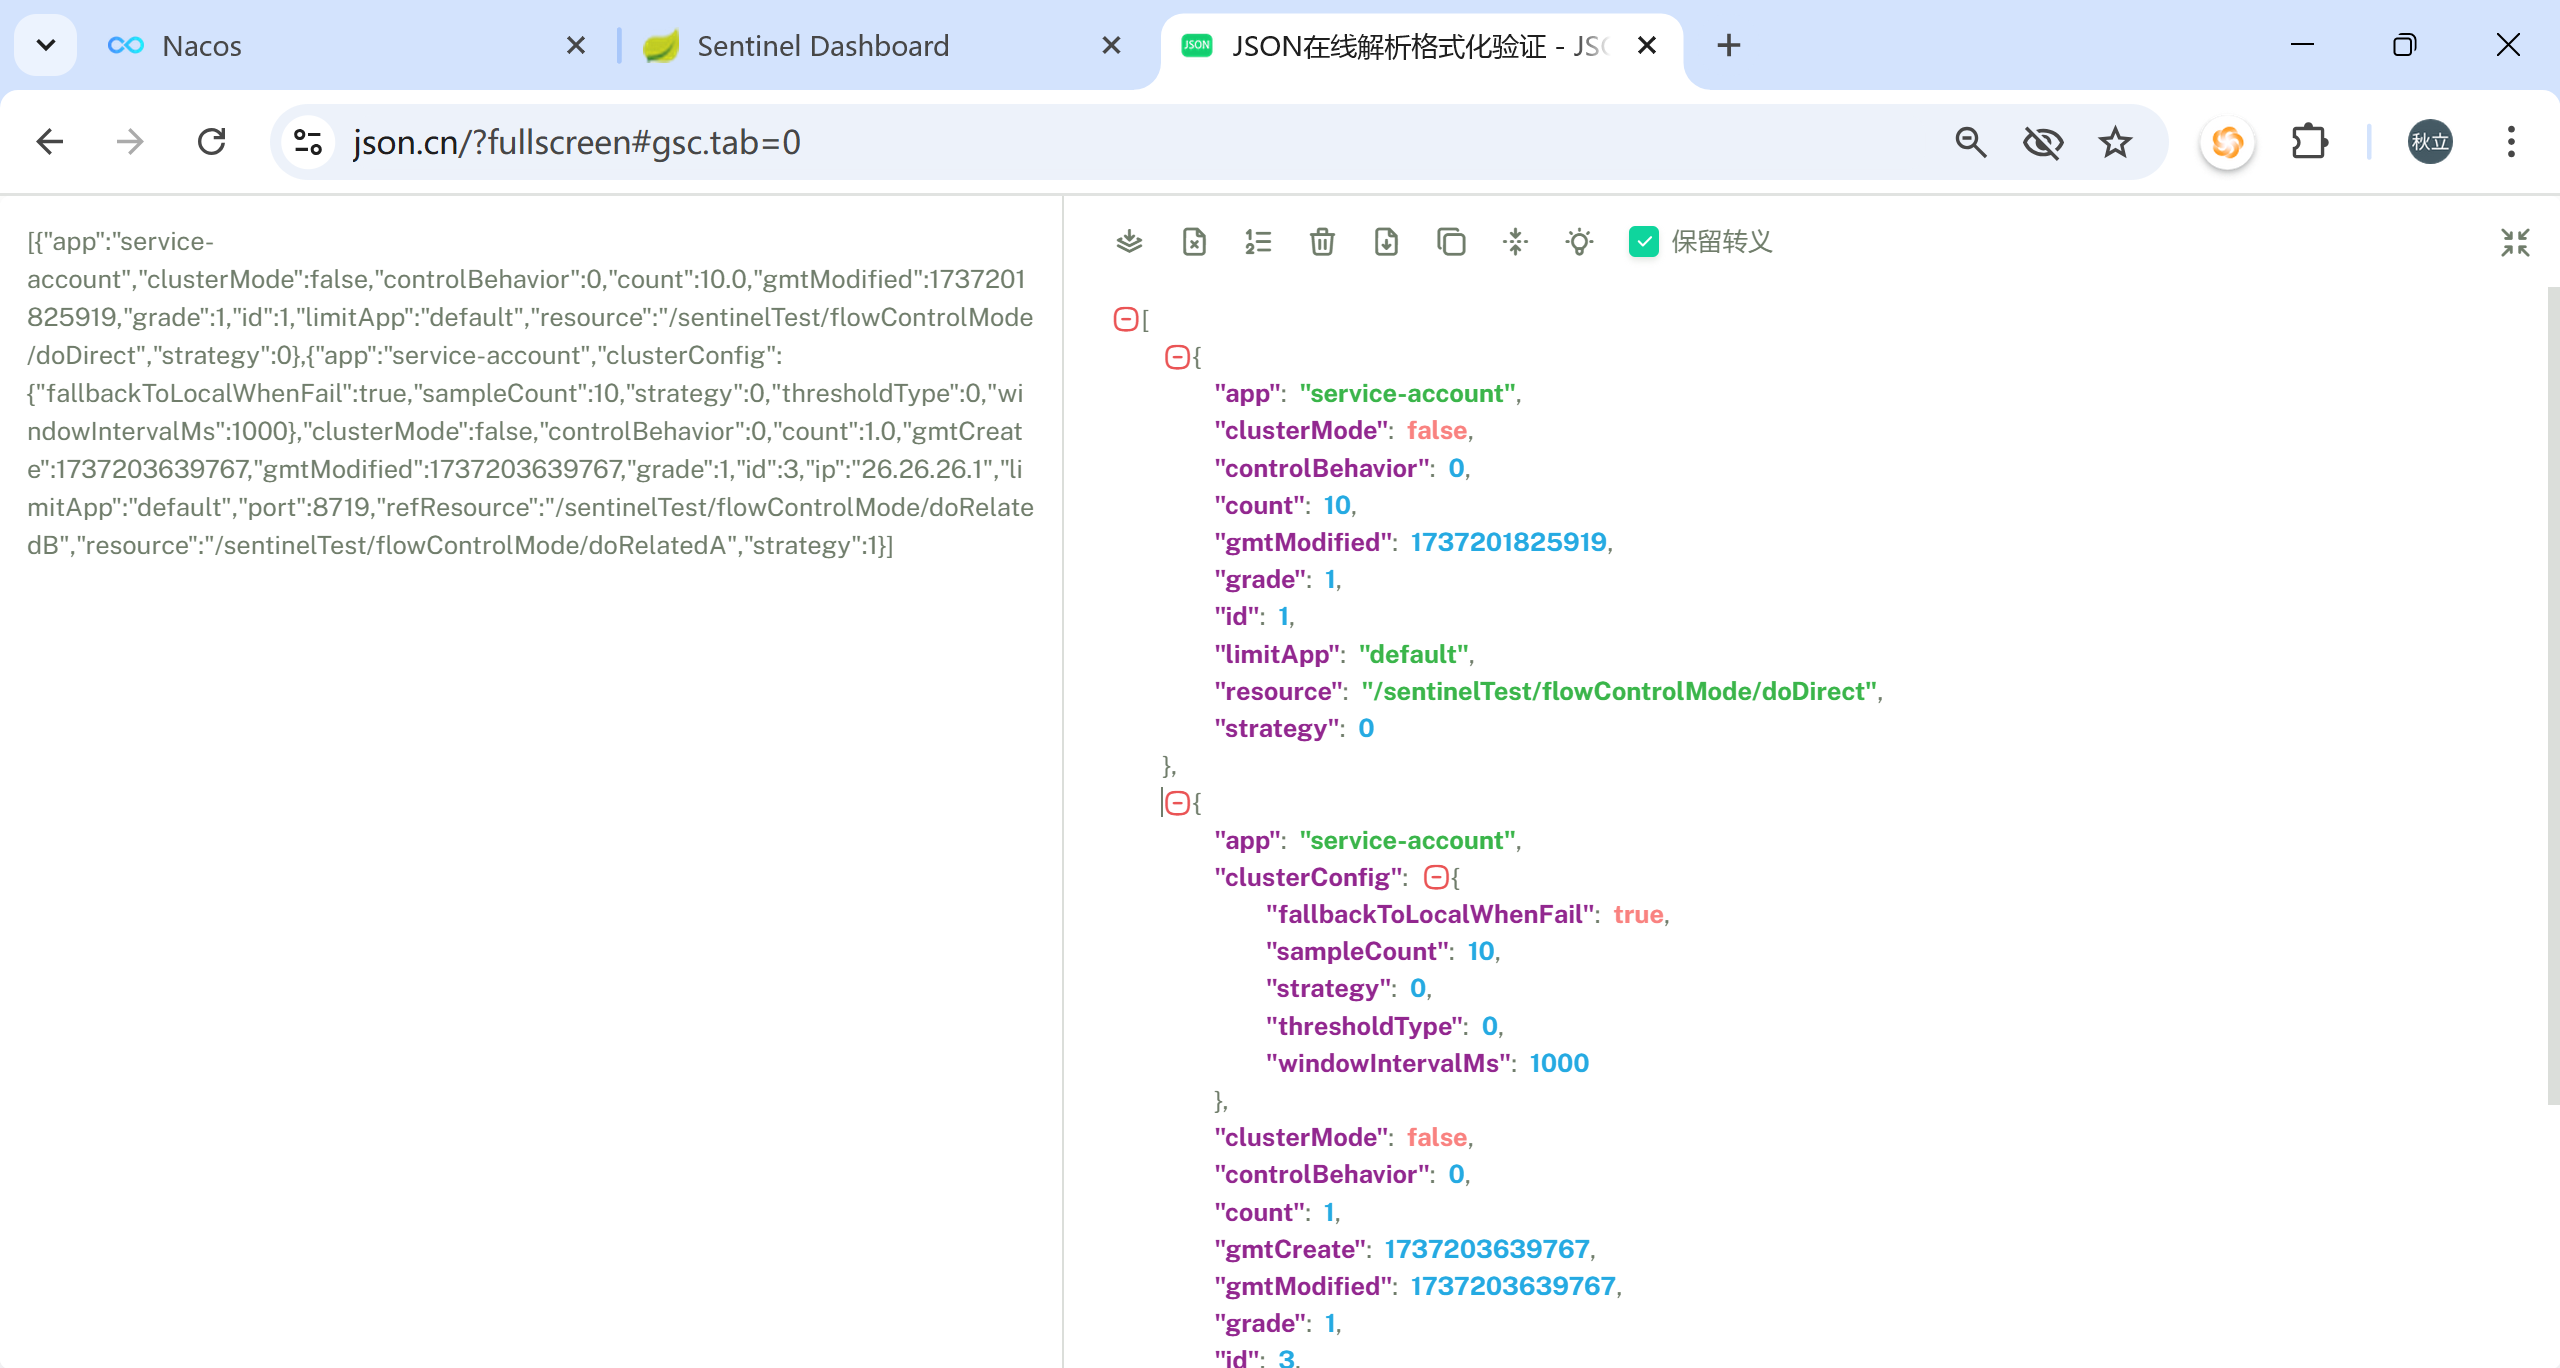Viewport: 2560px width, 1368px height.
Task: Open the tab search dropdown chevron
Action: point(46,45)
